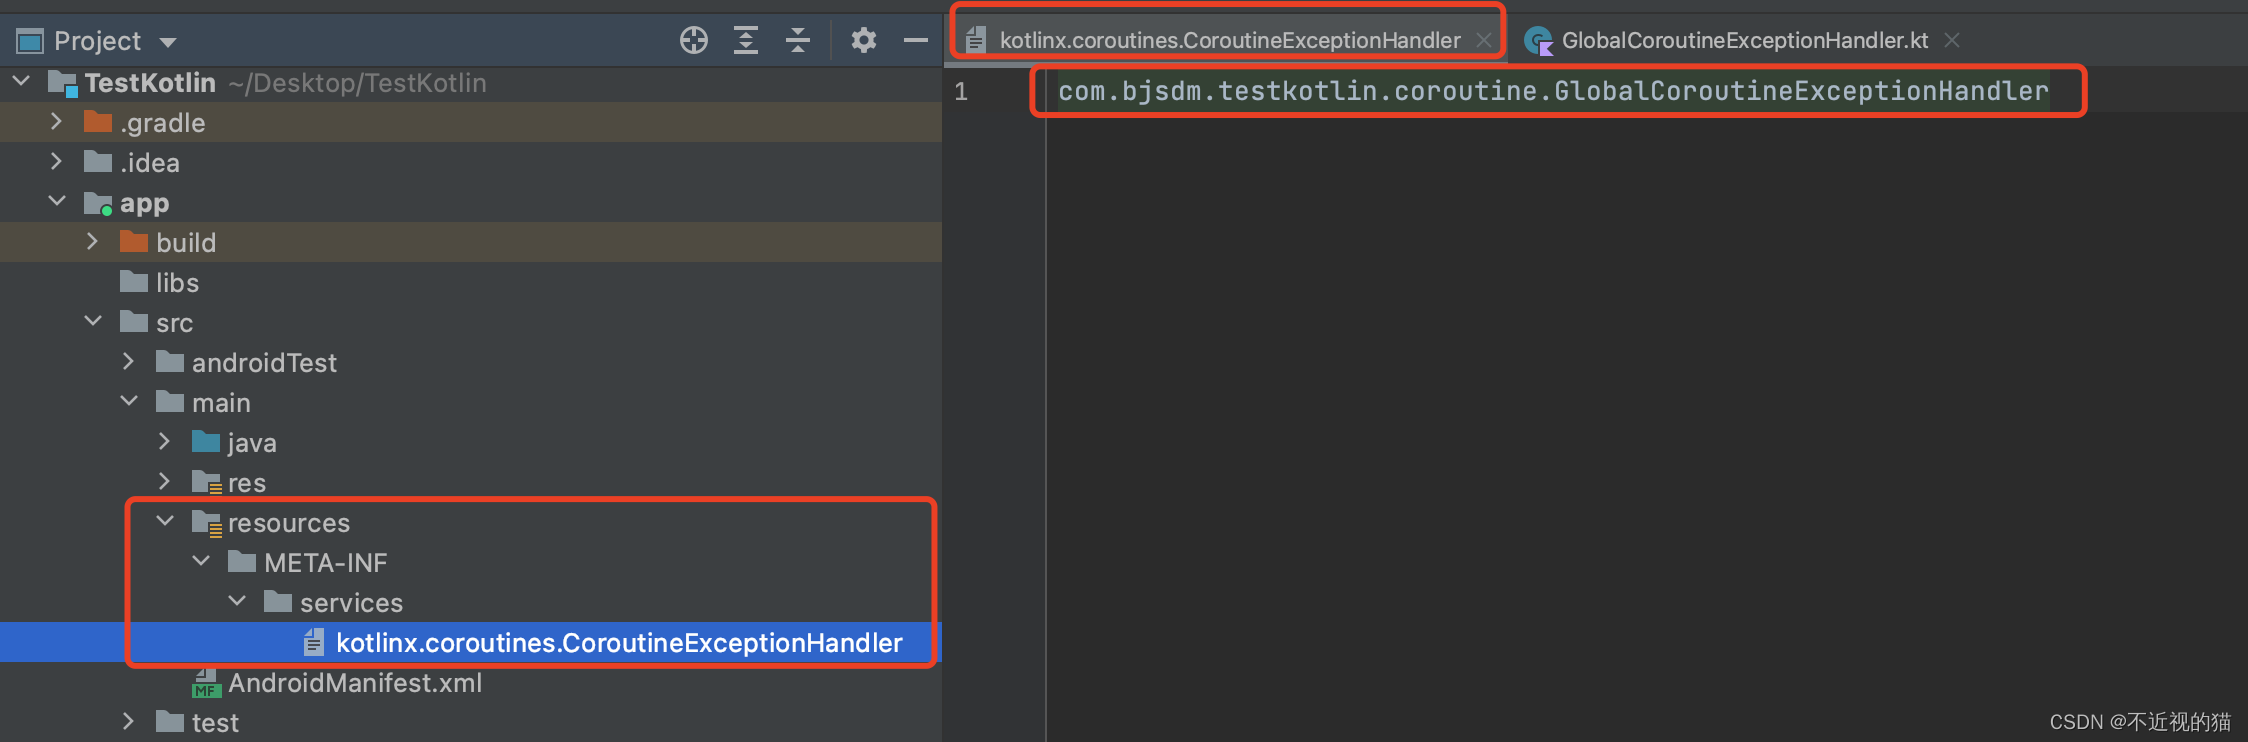Select the test folder row

pos(471,722)
